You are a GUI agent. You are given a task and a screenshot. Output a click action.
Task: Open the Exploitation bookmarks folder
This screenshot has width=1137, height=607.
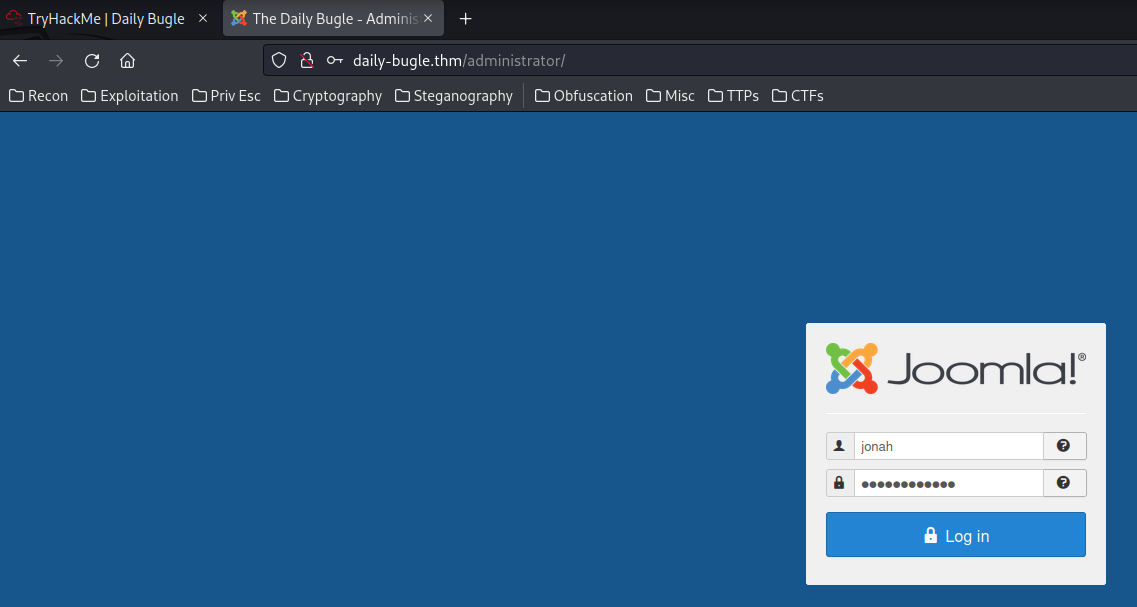pos(130,96)
